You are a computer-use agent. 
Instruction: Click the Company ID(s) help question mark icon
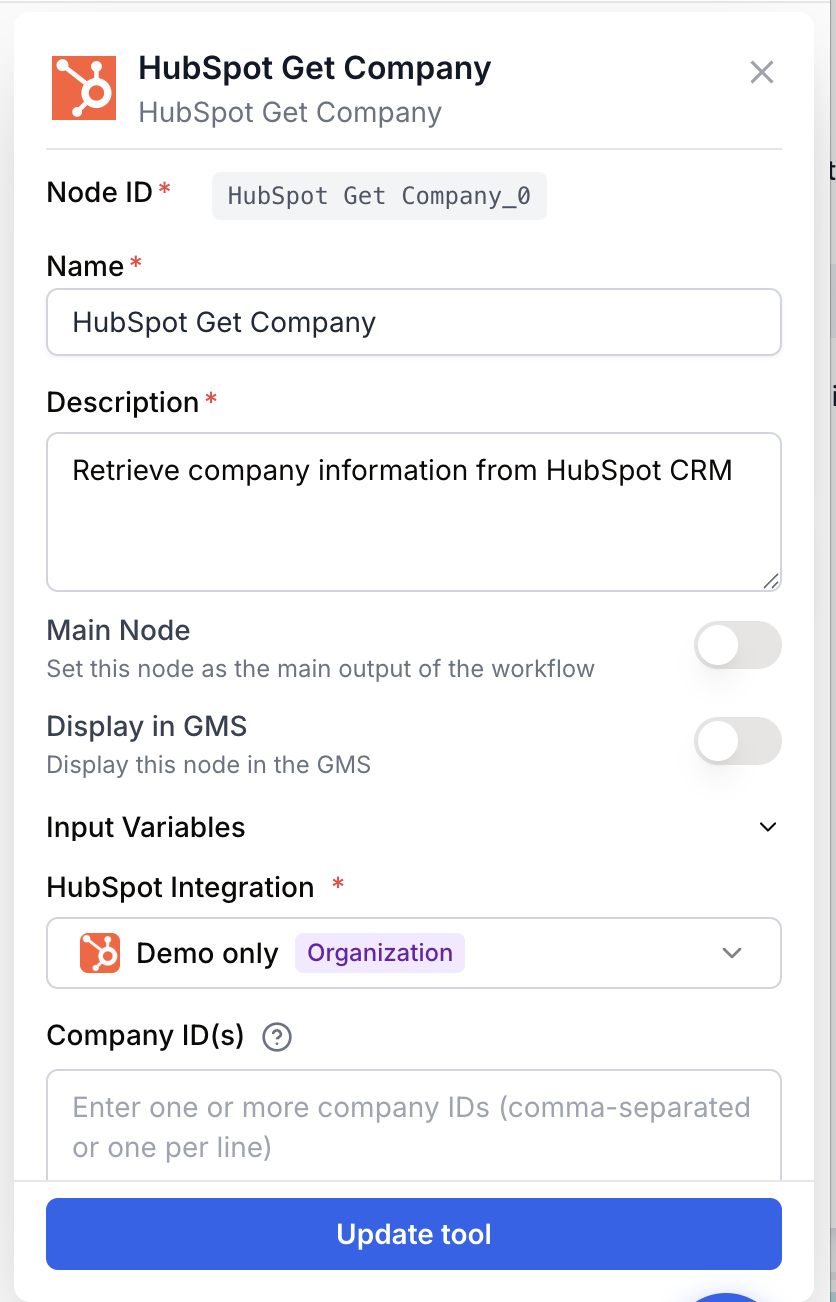[276, 1038]
